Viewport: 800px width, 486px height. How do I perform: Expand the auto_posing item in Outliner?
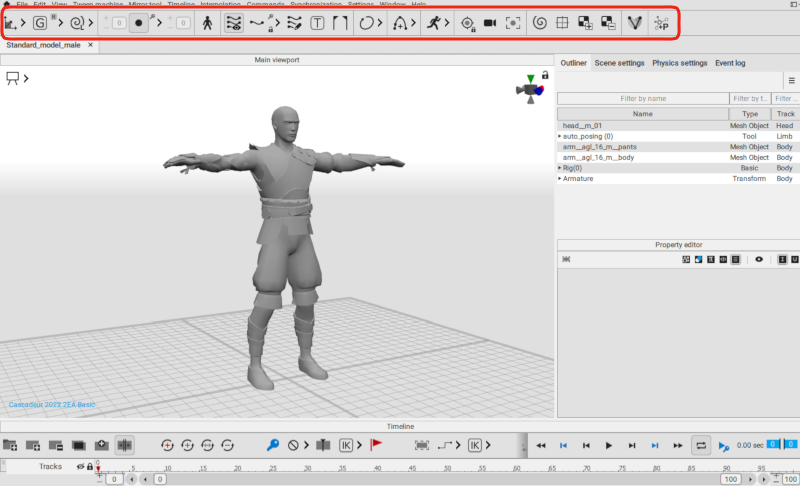tap(560, 136)
